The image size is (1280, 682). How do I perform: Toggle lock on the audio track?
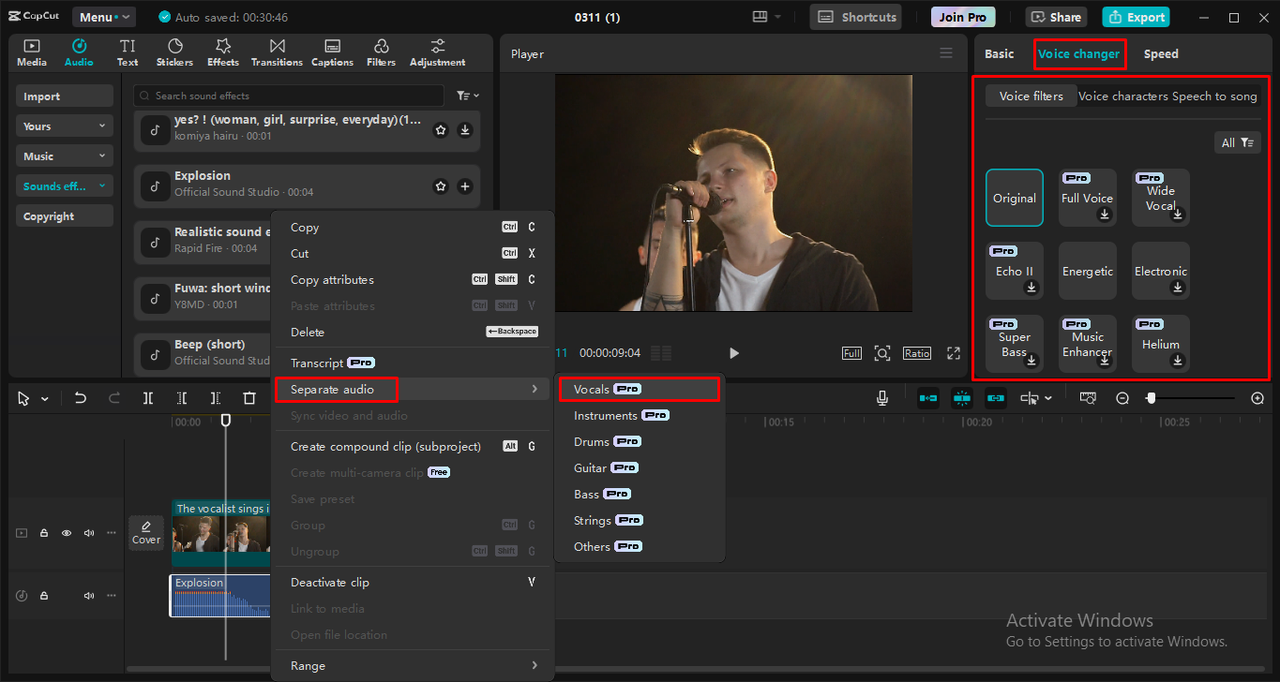[x=44, y=596]
